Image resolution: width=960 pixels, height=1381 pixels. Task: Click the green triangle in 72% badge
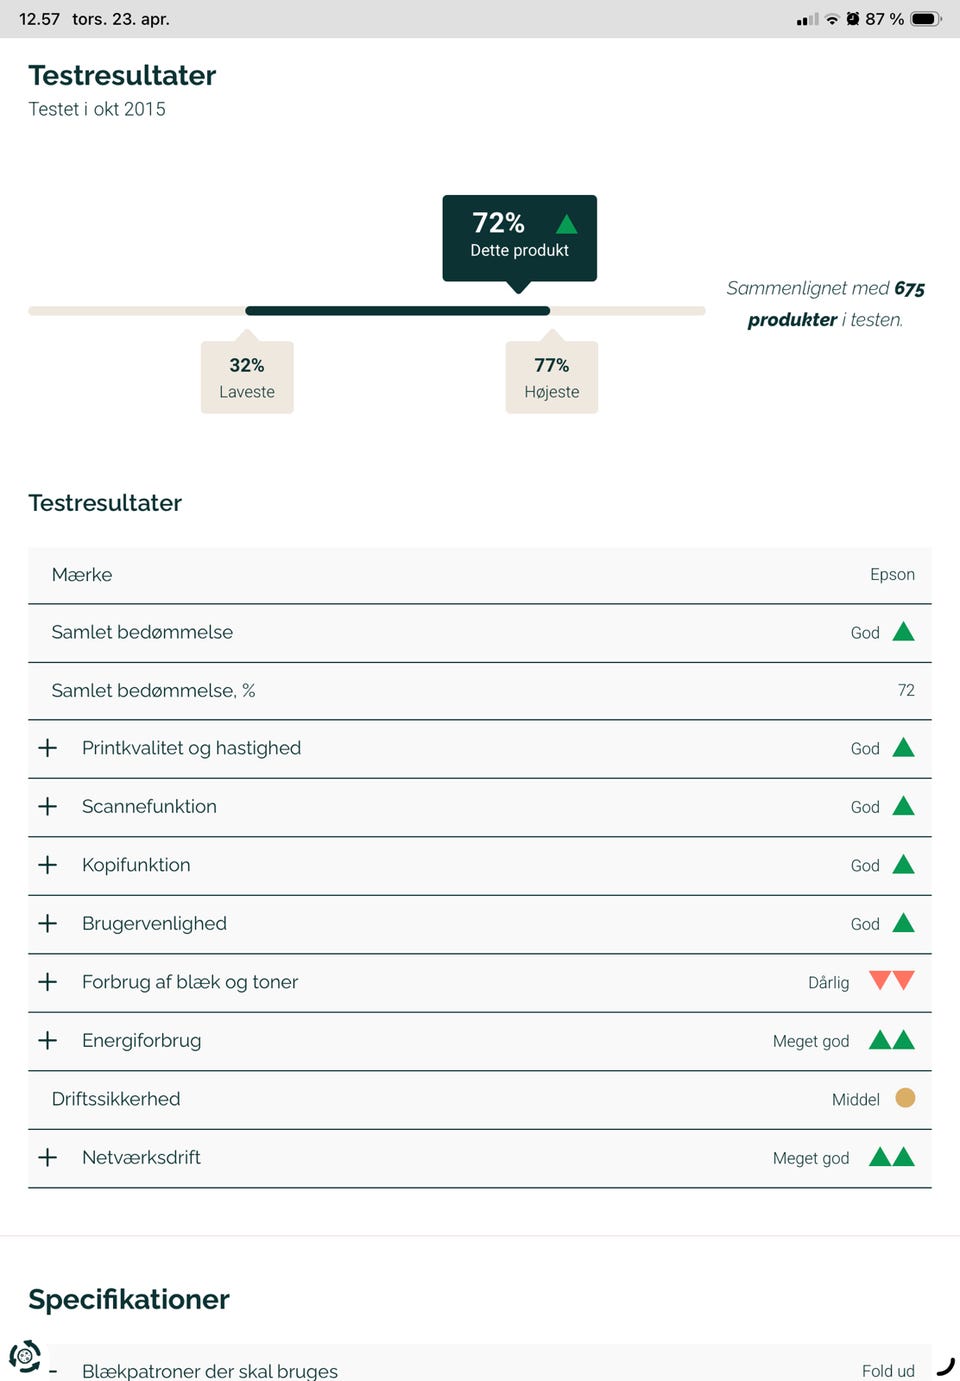566,223
